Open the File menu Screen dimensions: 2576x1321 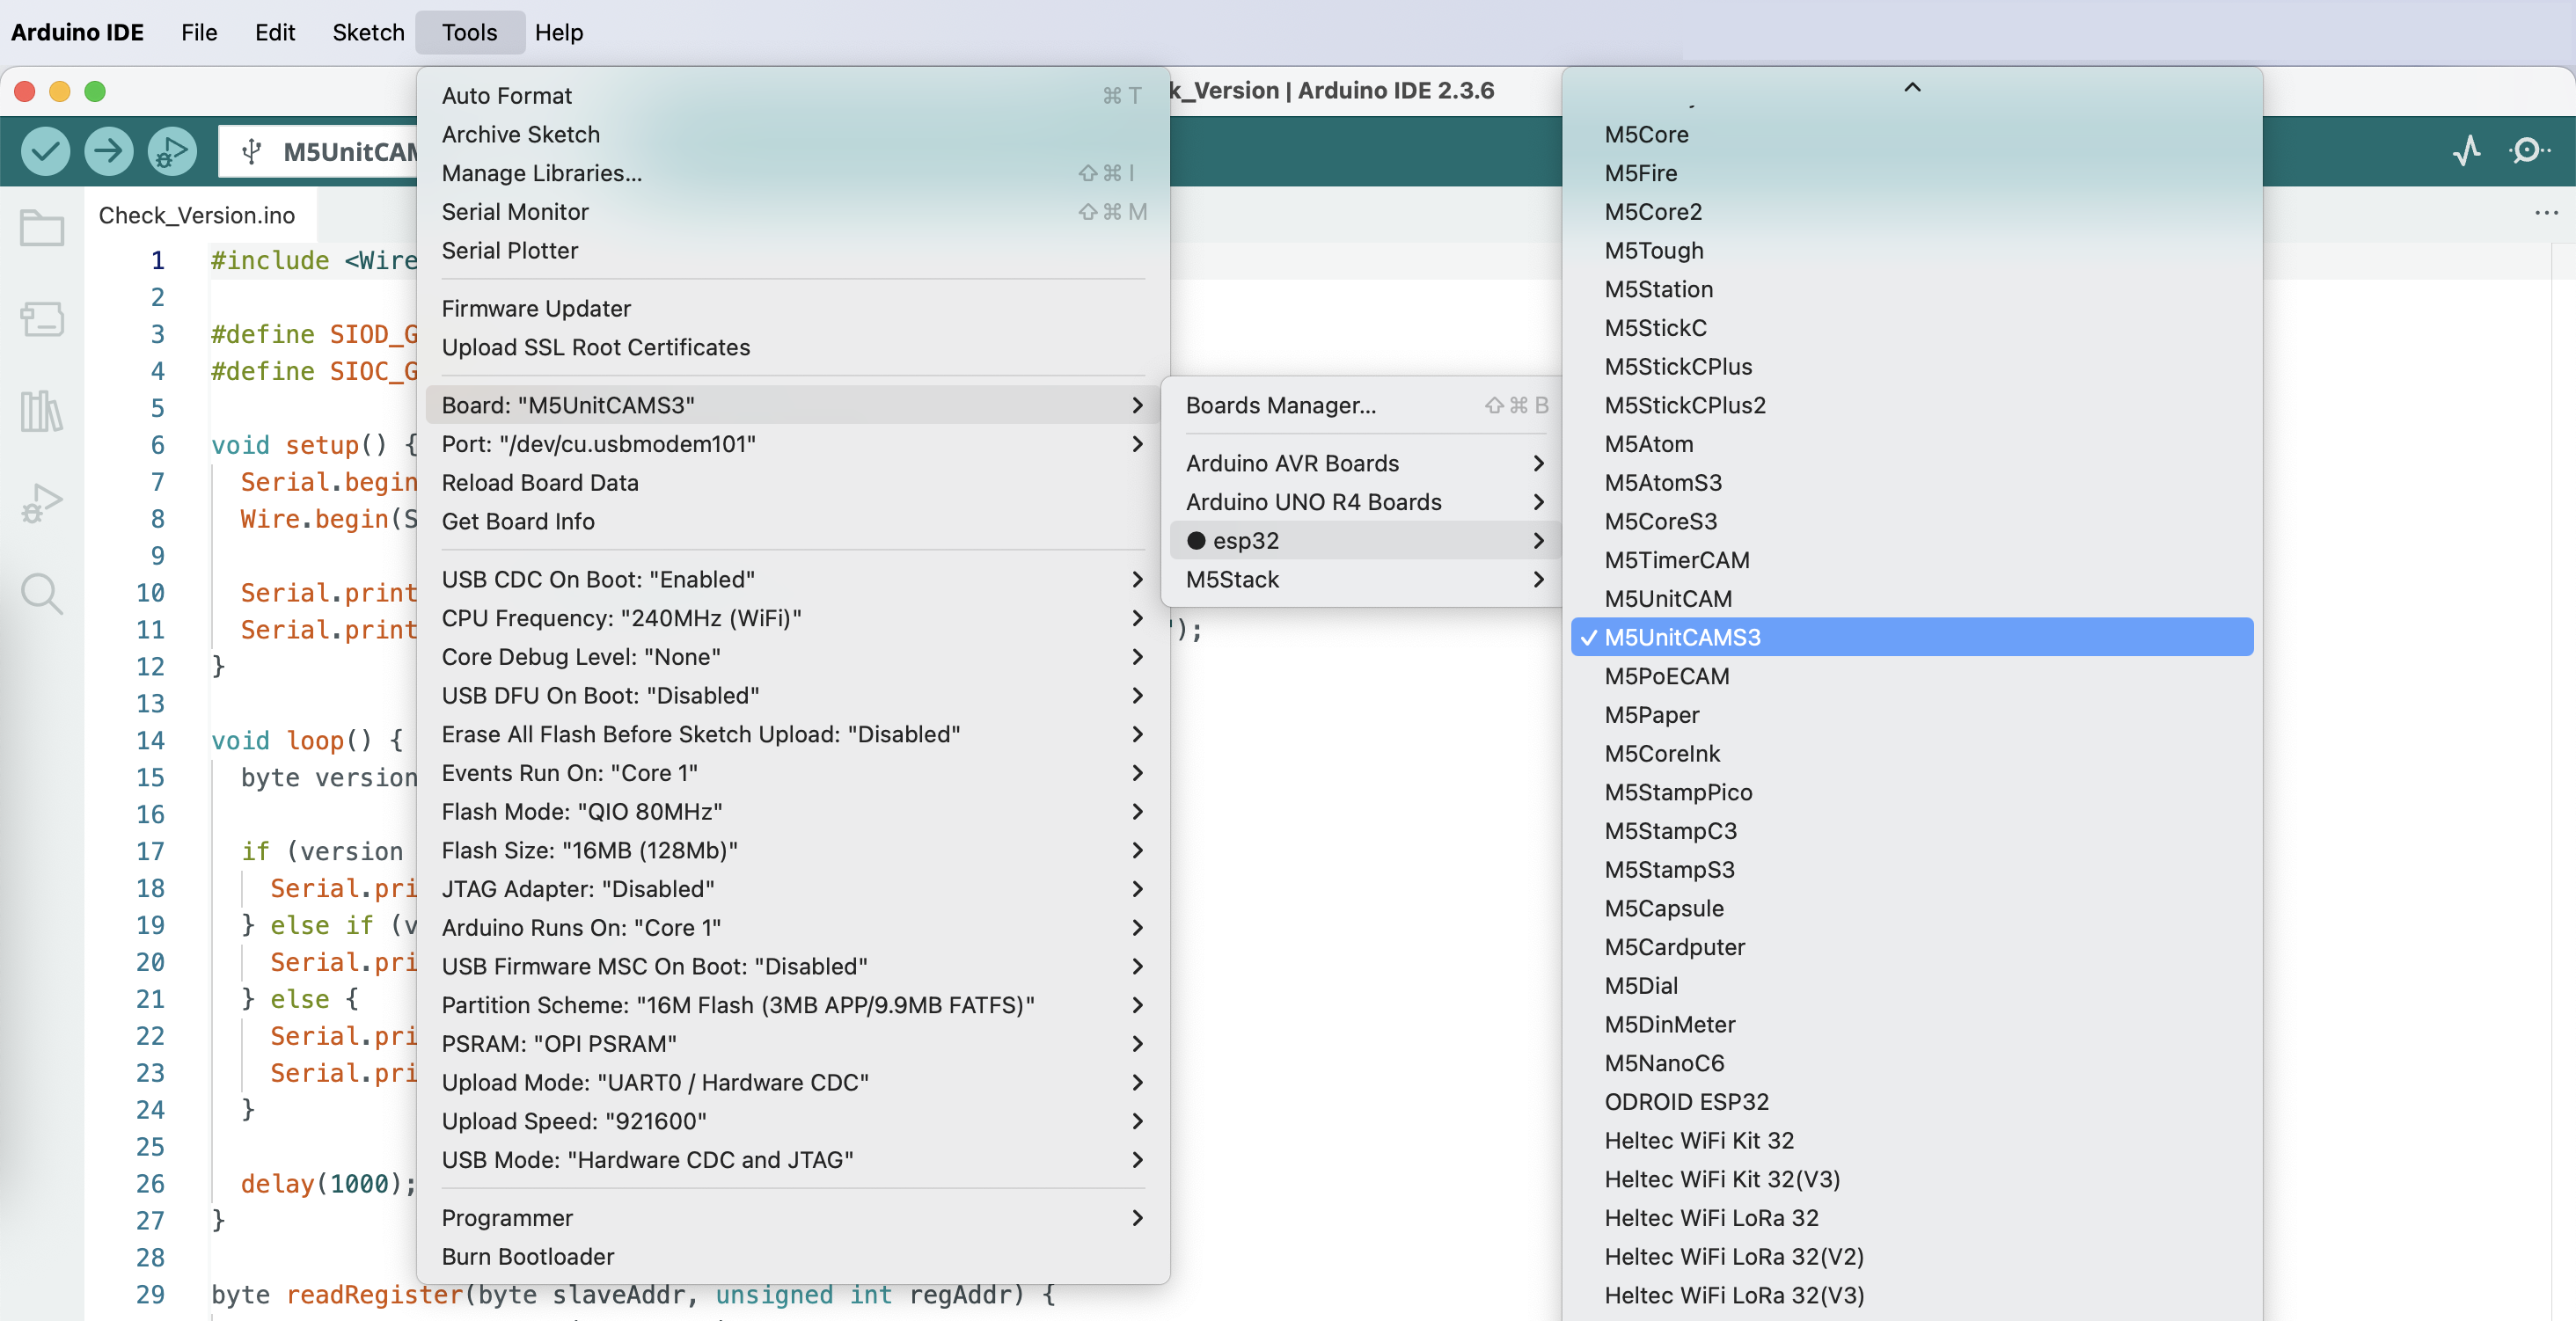(x=199, y=32)
